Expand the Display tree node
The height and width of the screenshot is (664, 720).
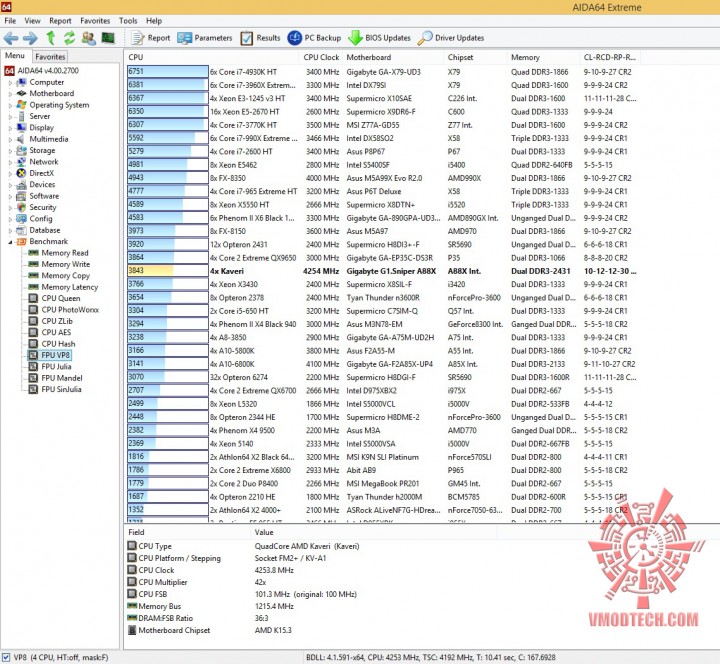point(10,128)
